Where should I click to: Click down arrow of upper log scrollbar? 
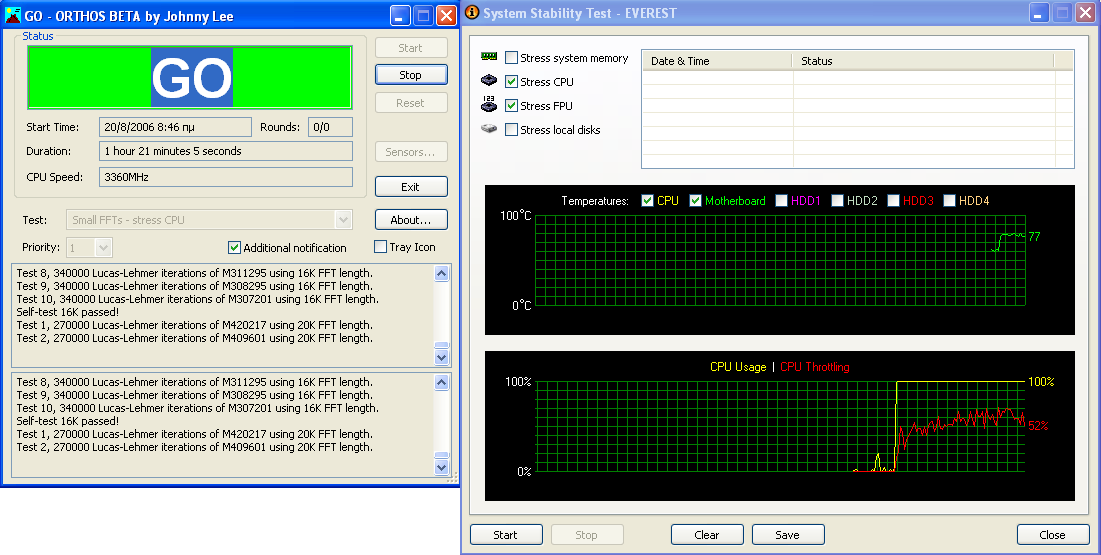pos(442,358)
